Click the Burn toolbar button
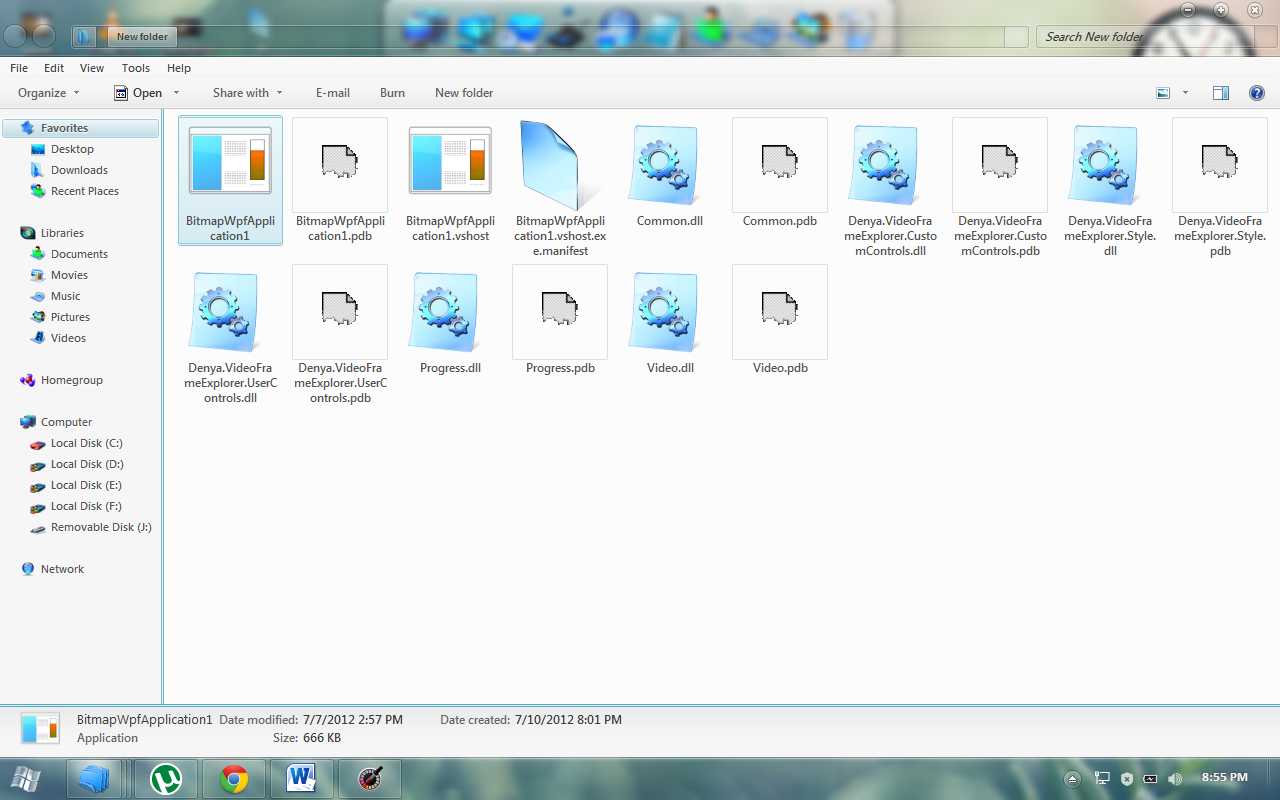This screenshot has height=800, width=1280. coord(392,93)
